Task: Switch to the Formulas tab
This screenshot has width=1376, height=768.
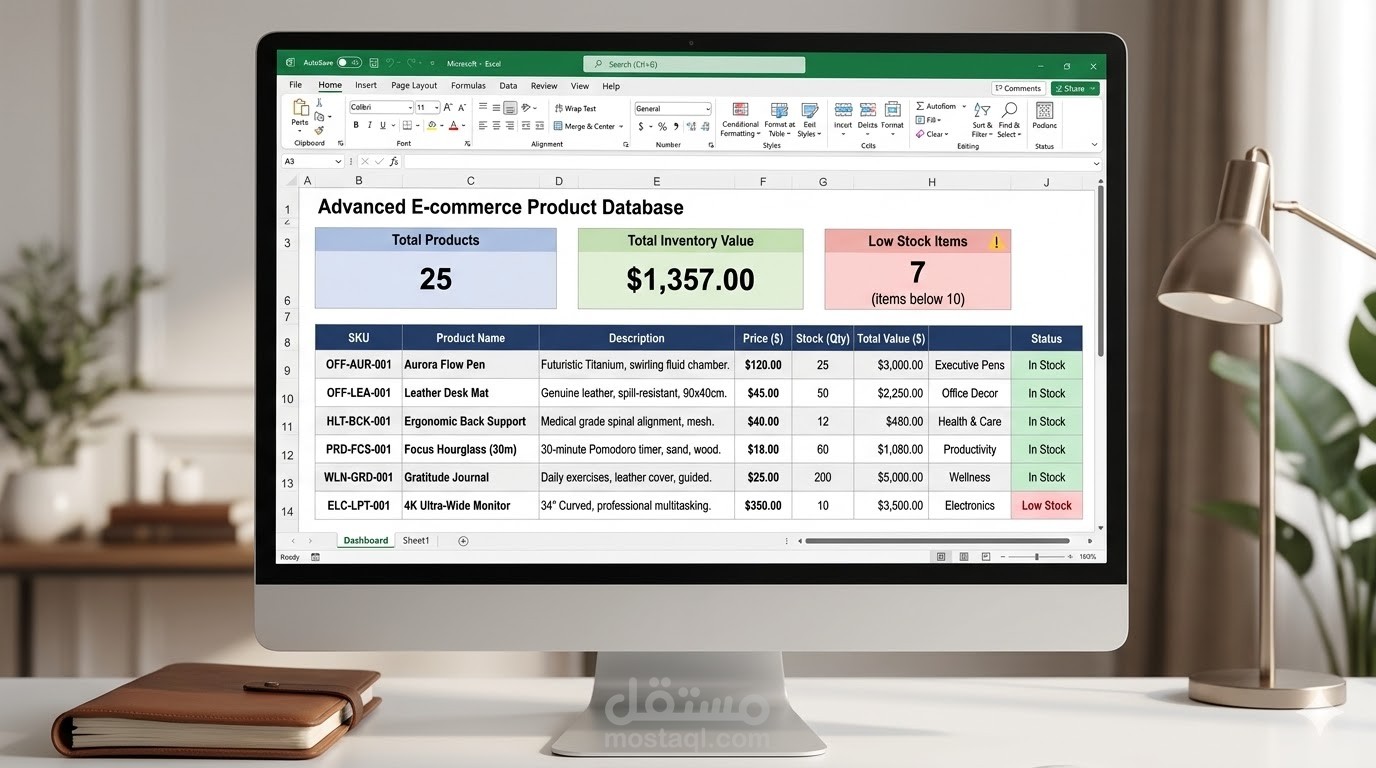Action: coord(468,86)
